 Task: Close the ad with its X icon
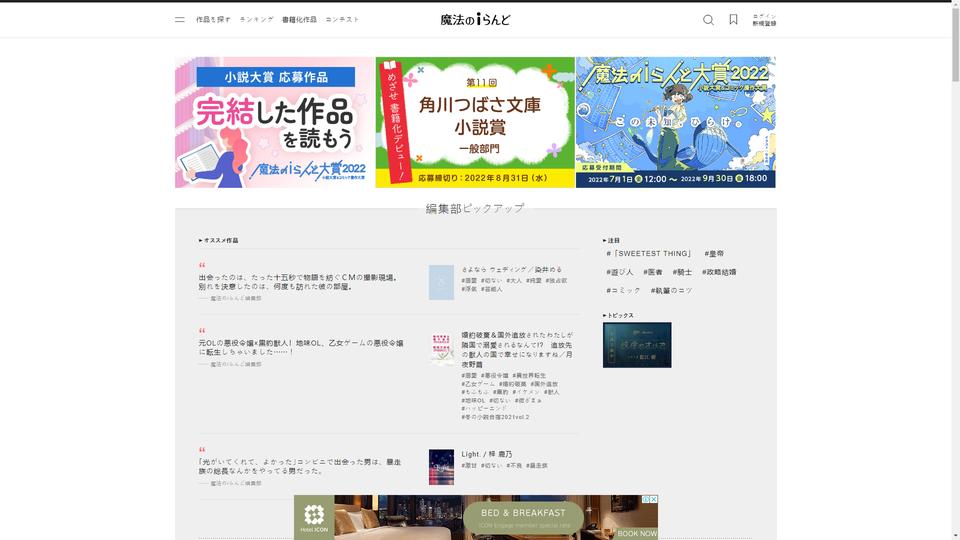pyautogui.click(x=654, y=499)
